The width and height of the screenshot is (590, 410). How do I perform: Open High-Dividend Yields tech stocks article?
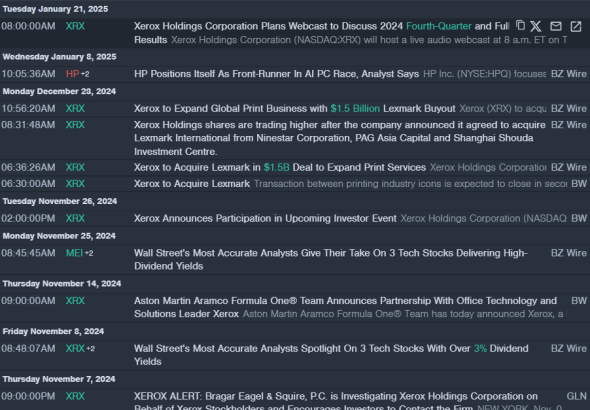pos(331,259)
